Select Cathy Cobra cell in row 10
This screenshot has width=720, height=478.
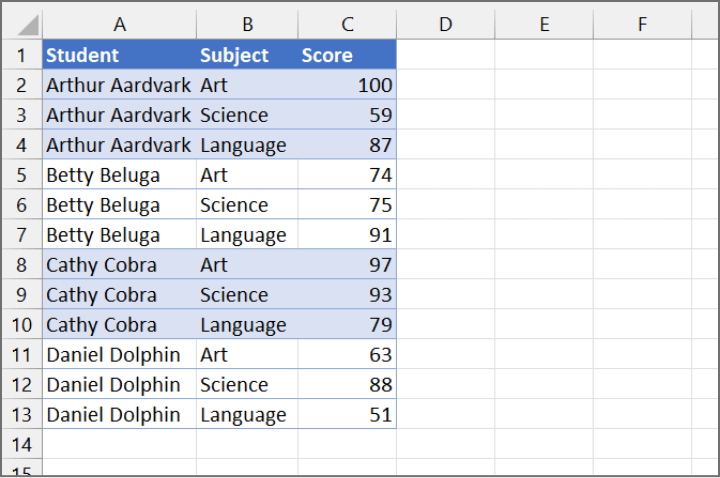tap(119, 325)
